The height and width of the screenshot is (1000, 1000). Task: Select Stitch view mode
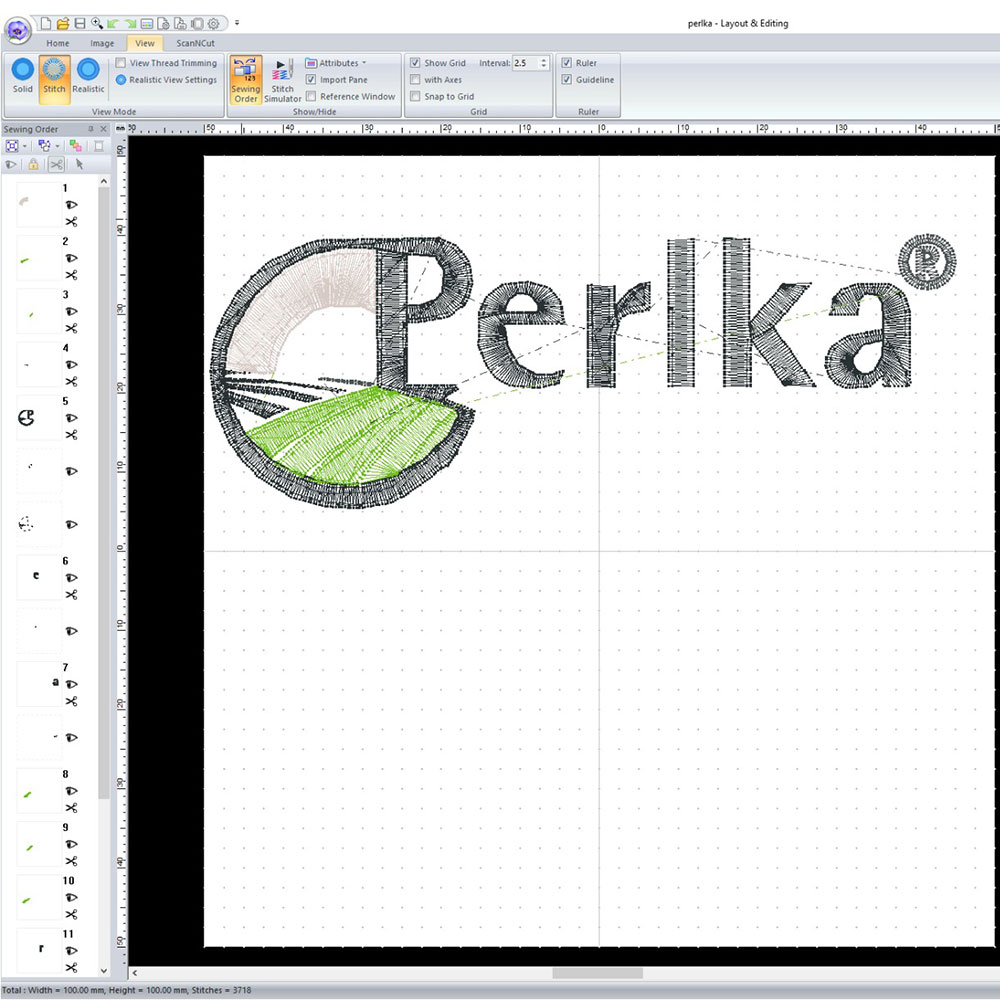(x=54, y=79)
